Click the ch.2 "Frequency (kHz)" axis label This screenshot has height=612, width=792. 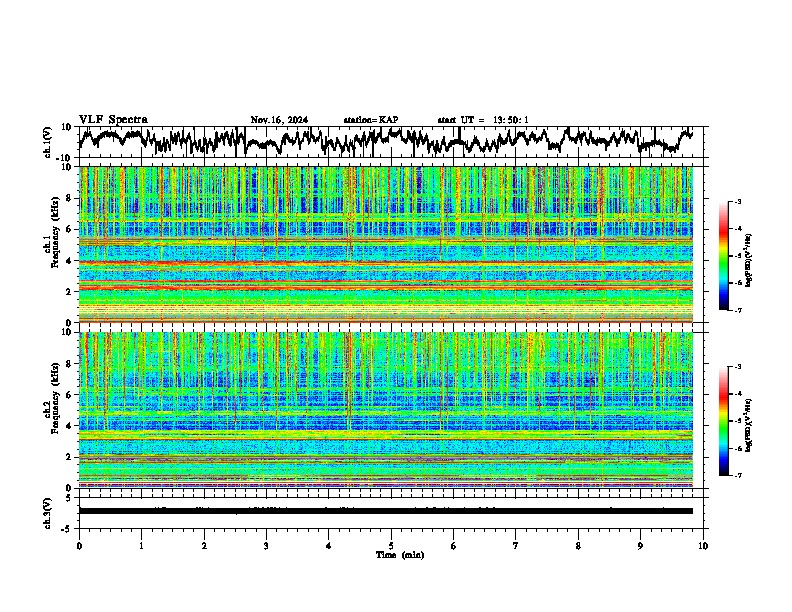pyautogui.click(x=56, y=398)
